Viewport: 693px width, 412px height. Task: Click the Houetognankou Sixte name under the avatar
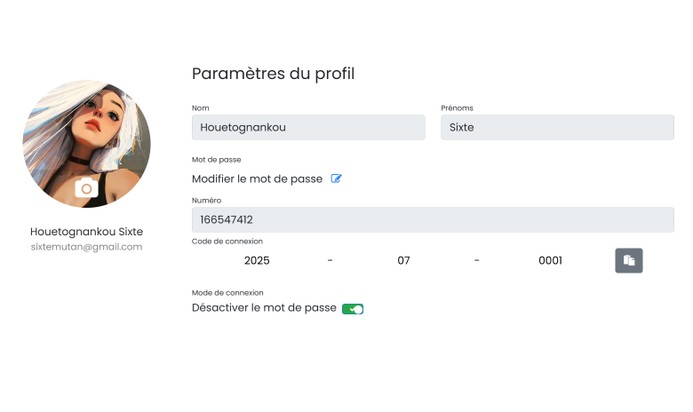pos(87,232)
